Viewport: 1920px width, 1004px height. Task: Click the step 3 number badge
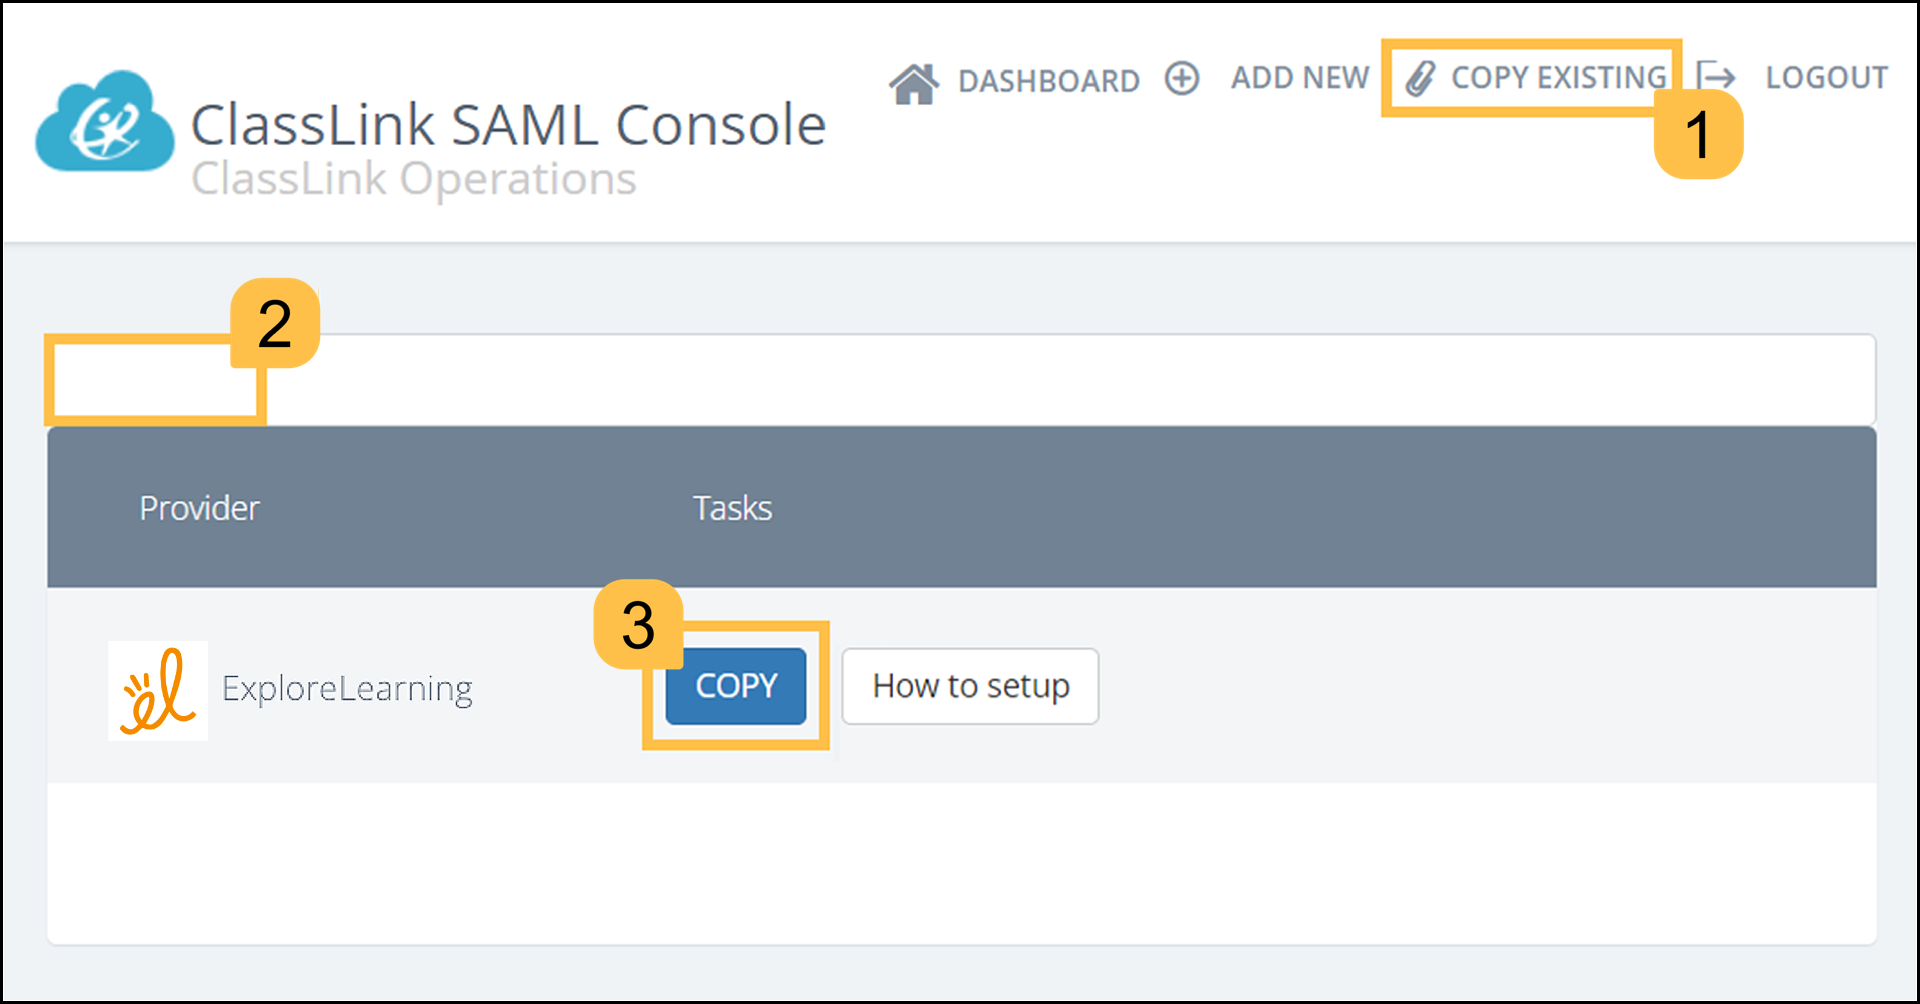[638, 625]
